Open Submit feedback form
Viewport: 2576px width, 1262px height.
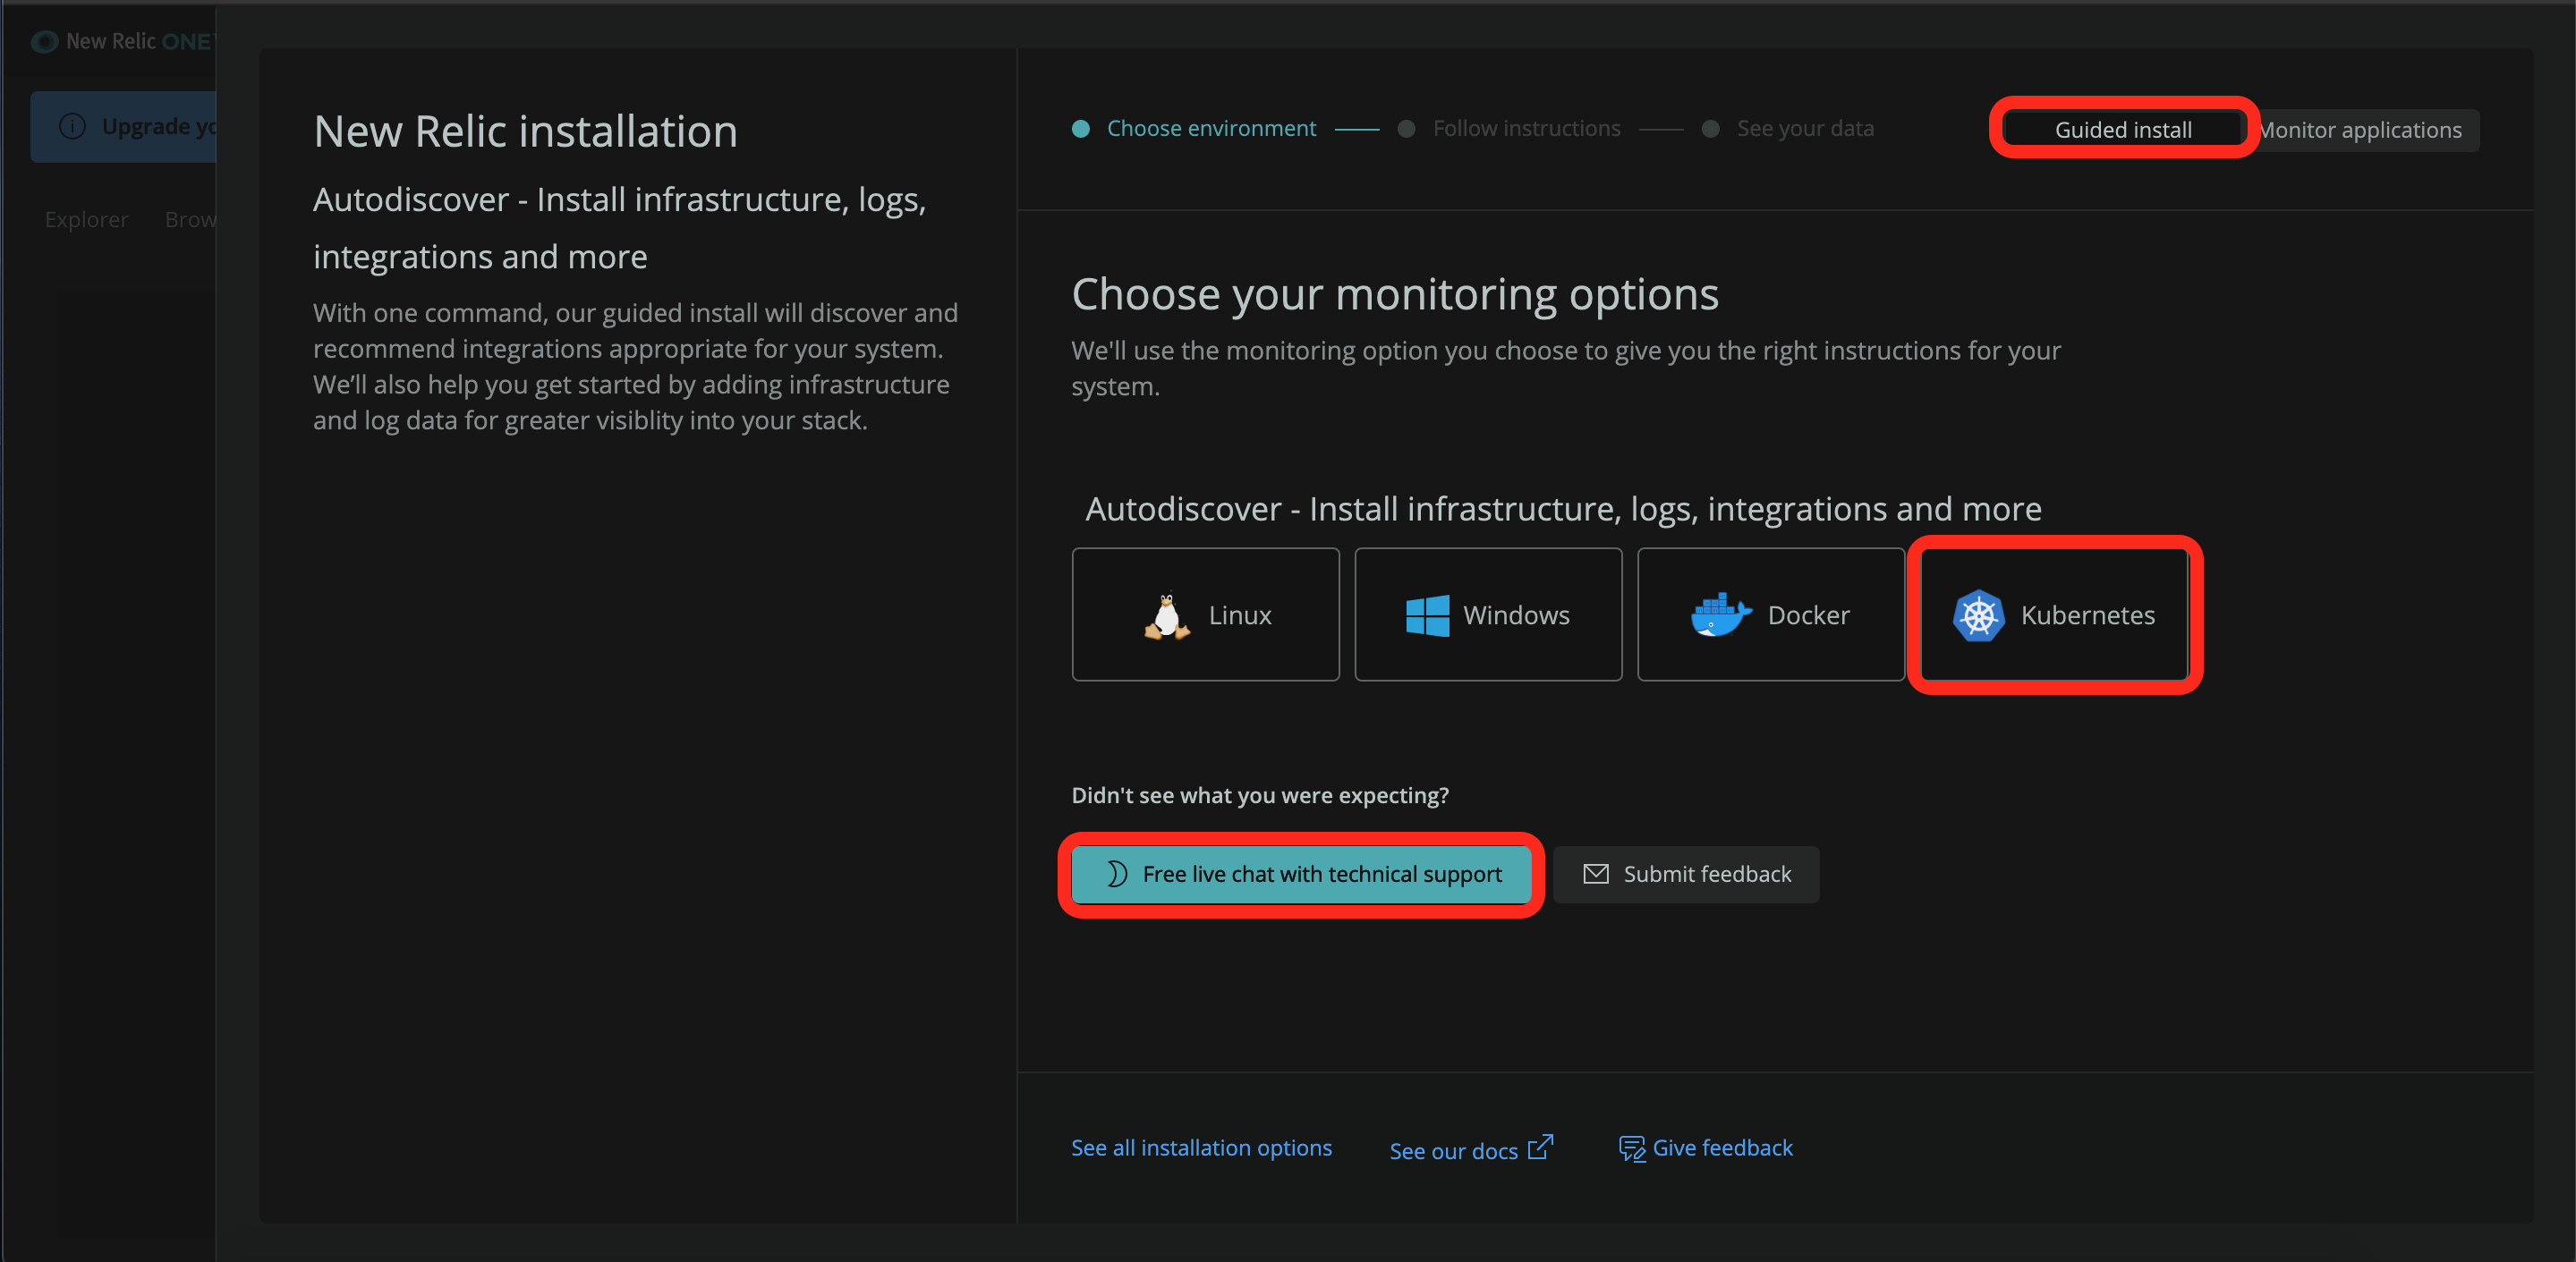1686,874
